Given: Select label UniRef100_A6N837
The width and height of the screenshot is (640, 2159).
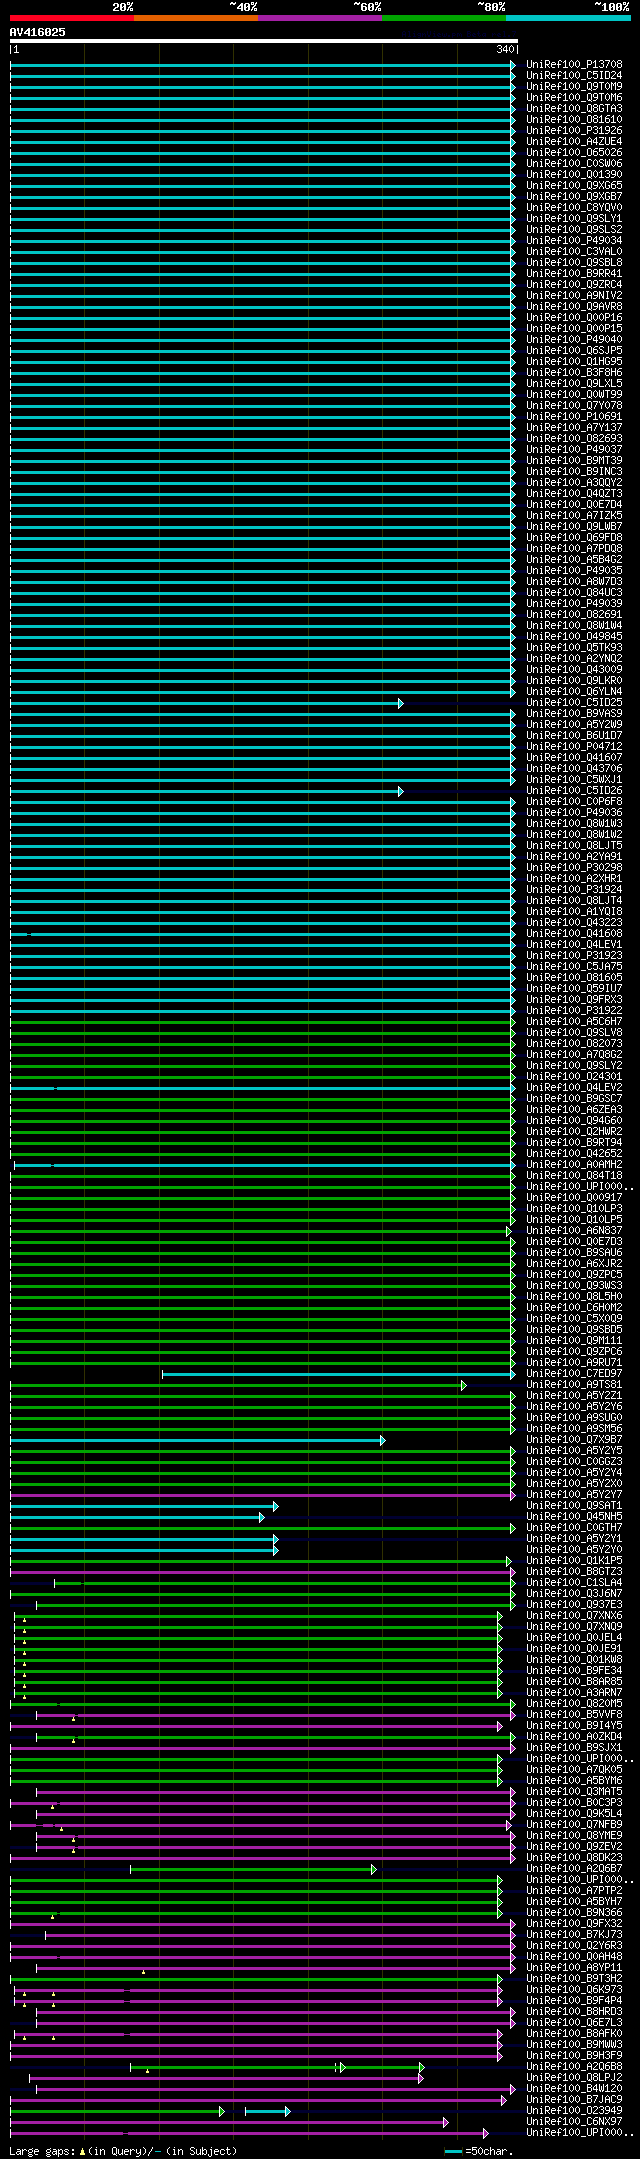Looking at the screenshot, I should coord(574,1230).
